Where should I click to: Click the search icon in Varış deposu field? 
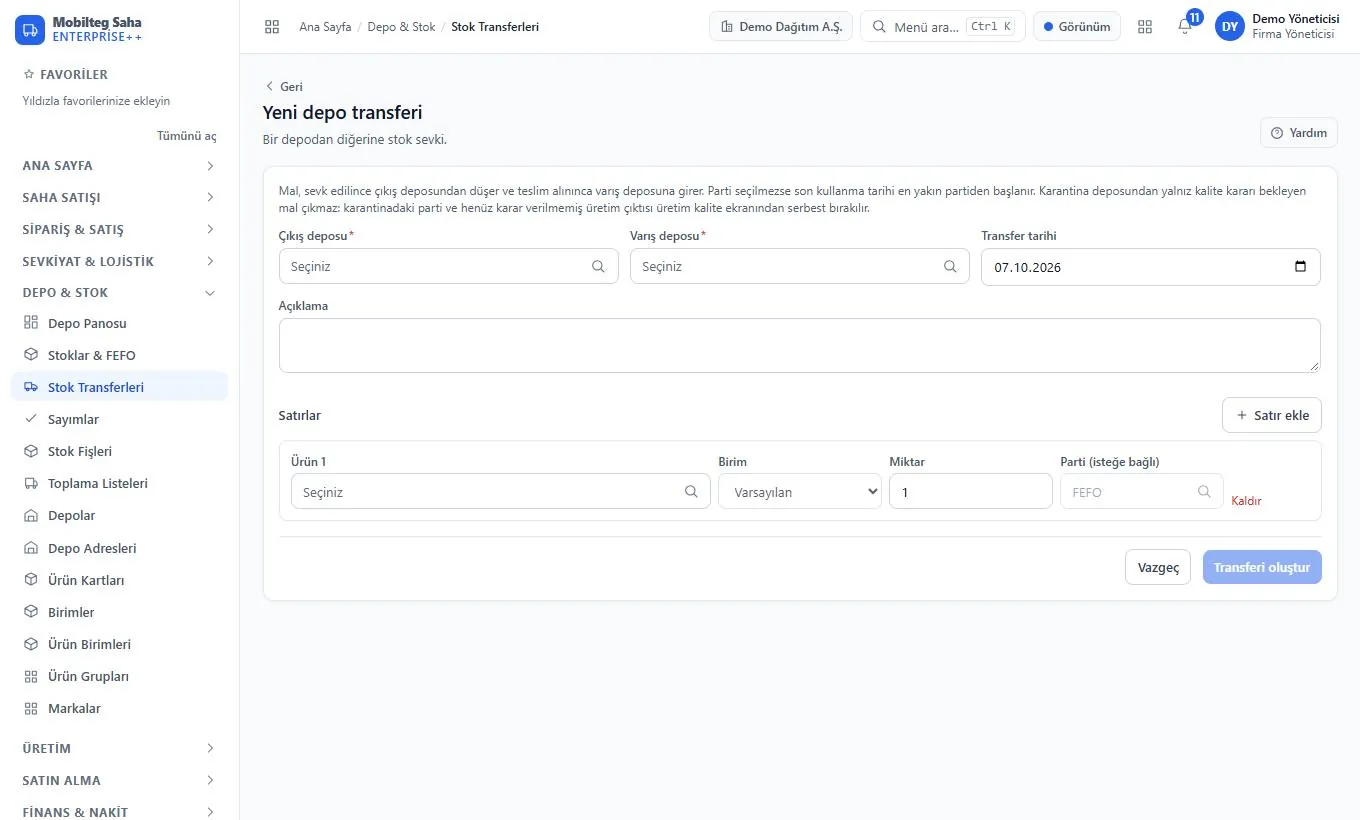(x=950, y=267)
